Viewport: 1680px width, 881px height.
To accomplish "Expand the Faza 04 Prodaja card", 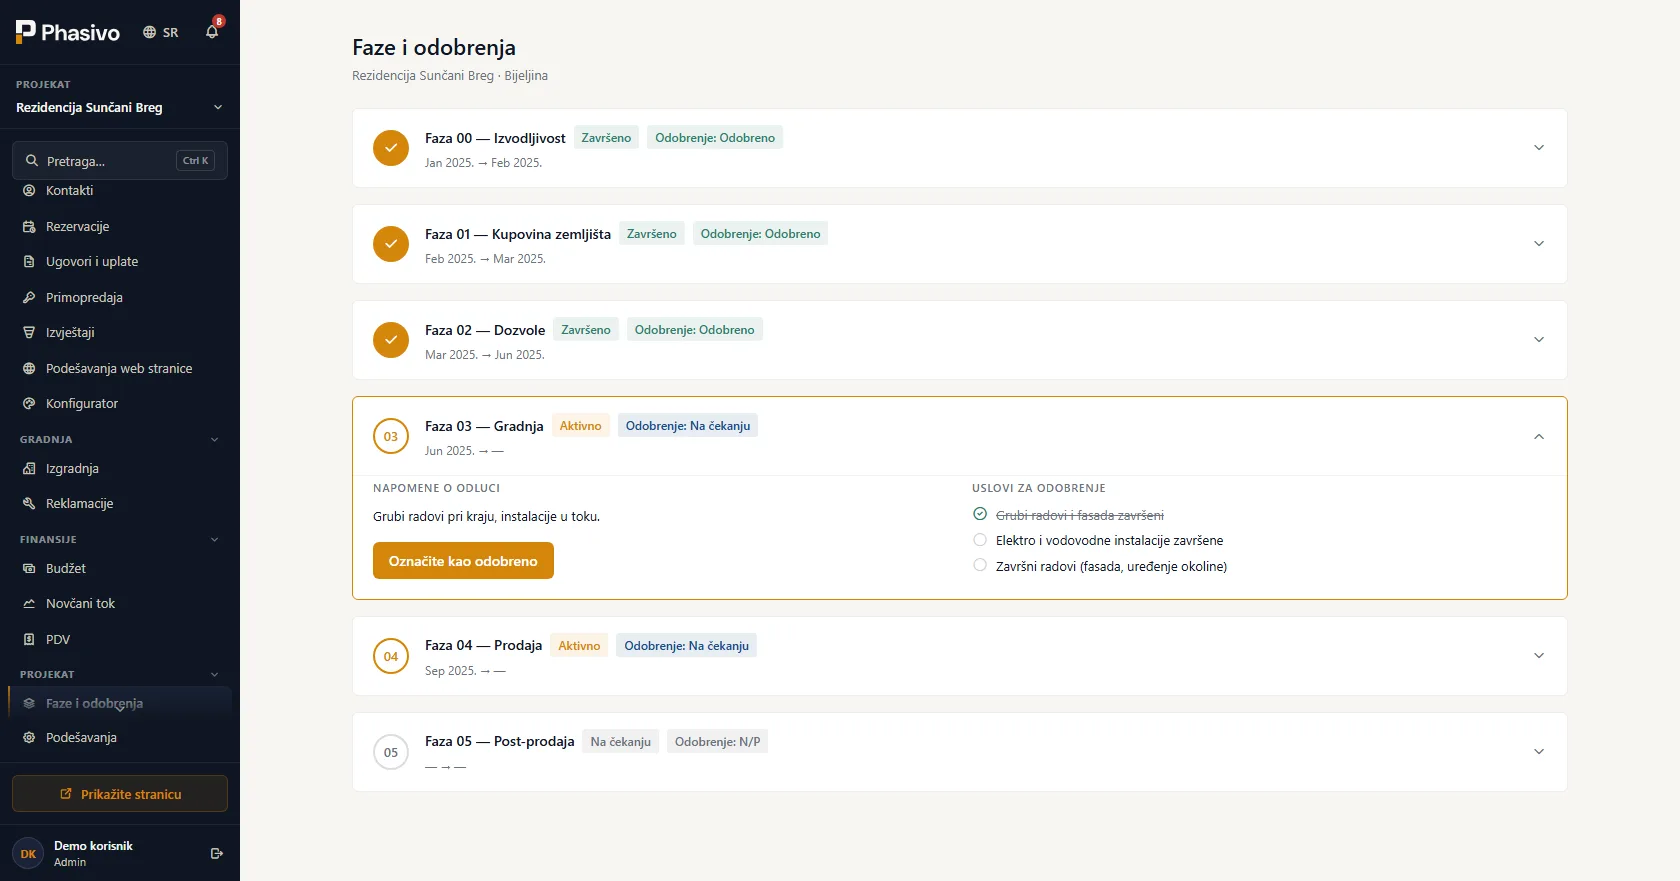I will coord(1539,656).
